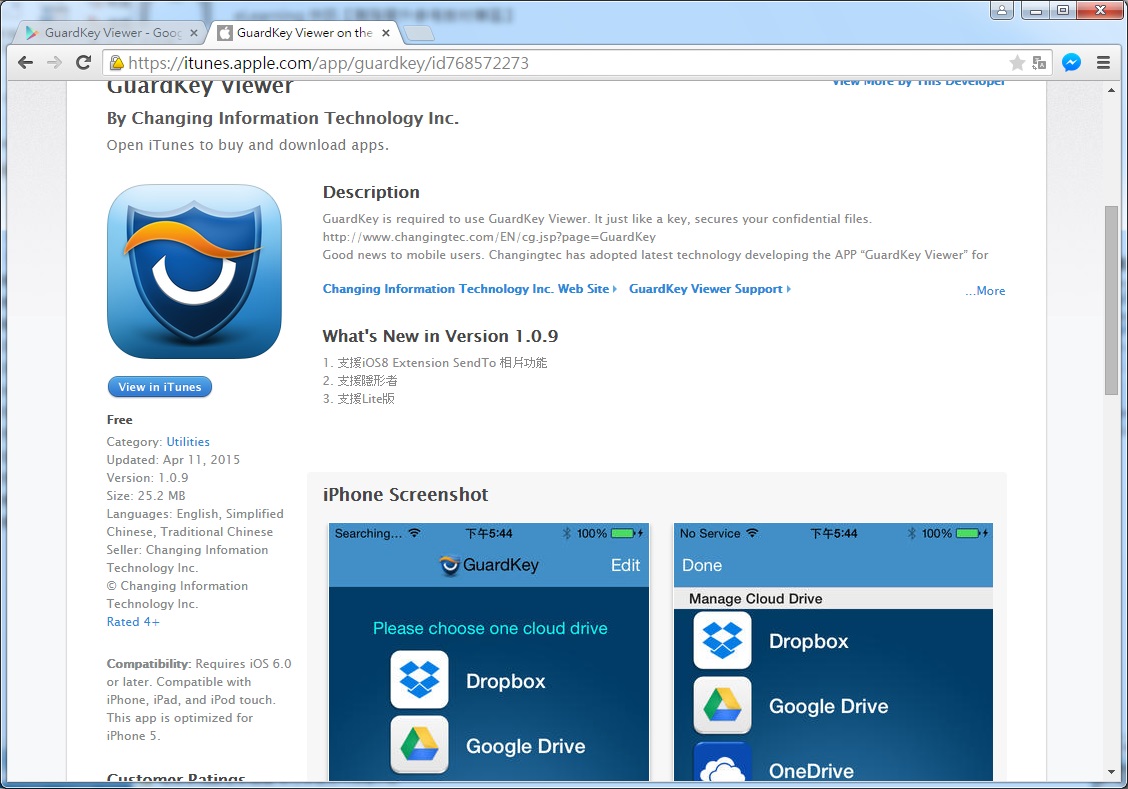The width and height of the screenshot is (1128, 789).
Task: Click the "By Changing Information Technology Inc." heading
Action: coord(283,118)
